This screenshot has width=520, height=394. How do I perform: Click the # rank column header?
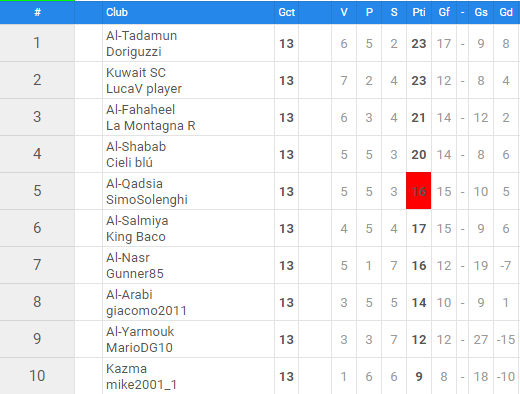(x=37, y=12)
